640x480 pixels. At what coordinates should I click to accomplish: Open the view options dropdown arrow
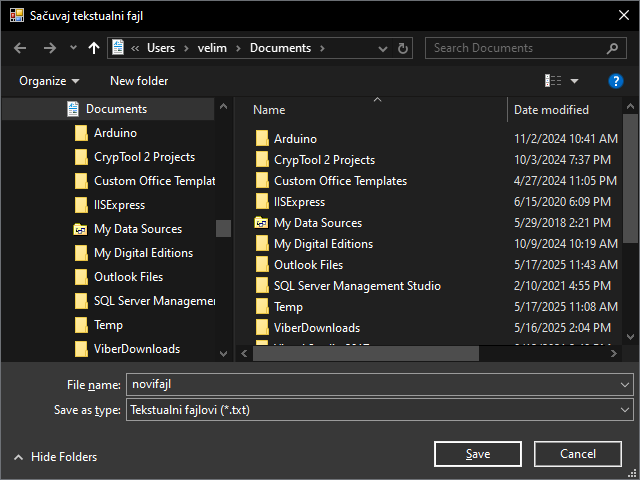pos(574,81)
